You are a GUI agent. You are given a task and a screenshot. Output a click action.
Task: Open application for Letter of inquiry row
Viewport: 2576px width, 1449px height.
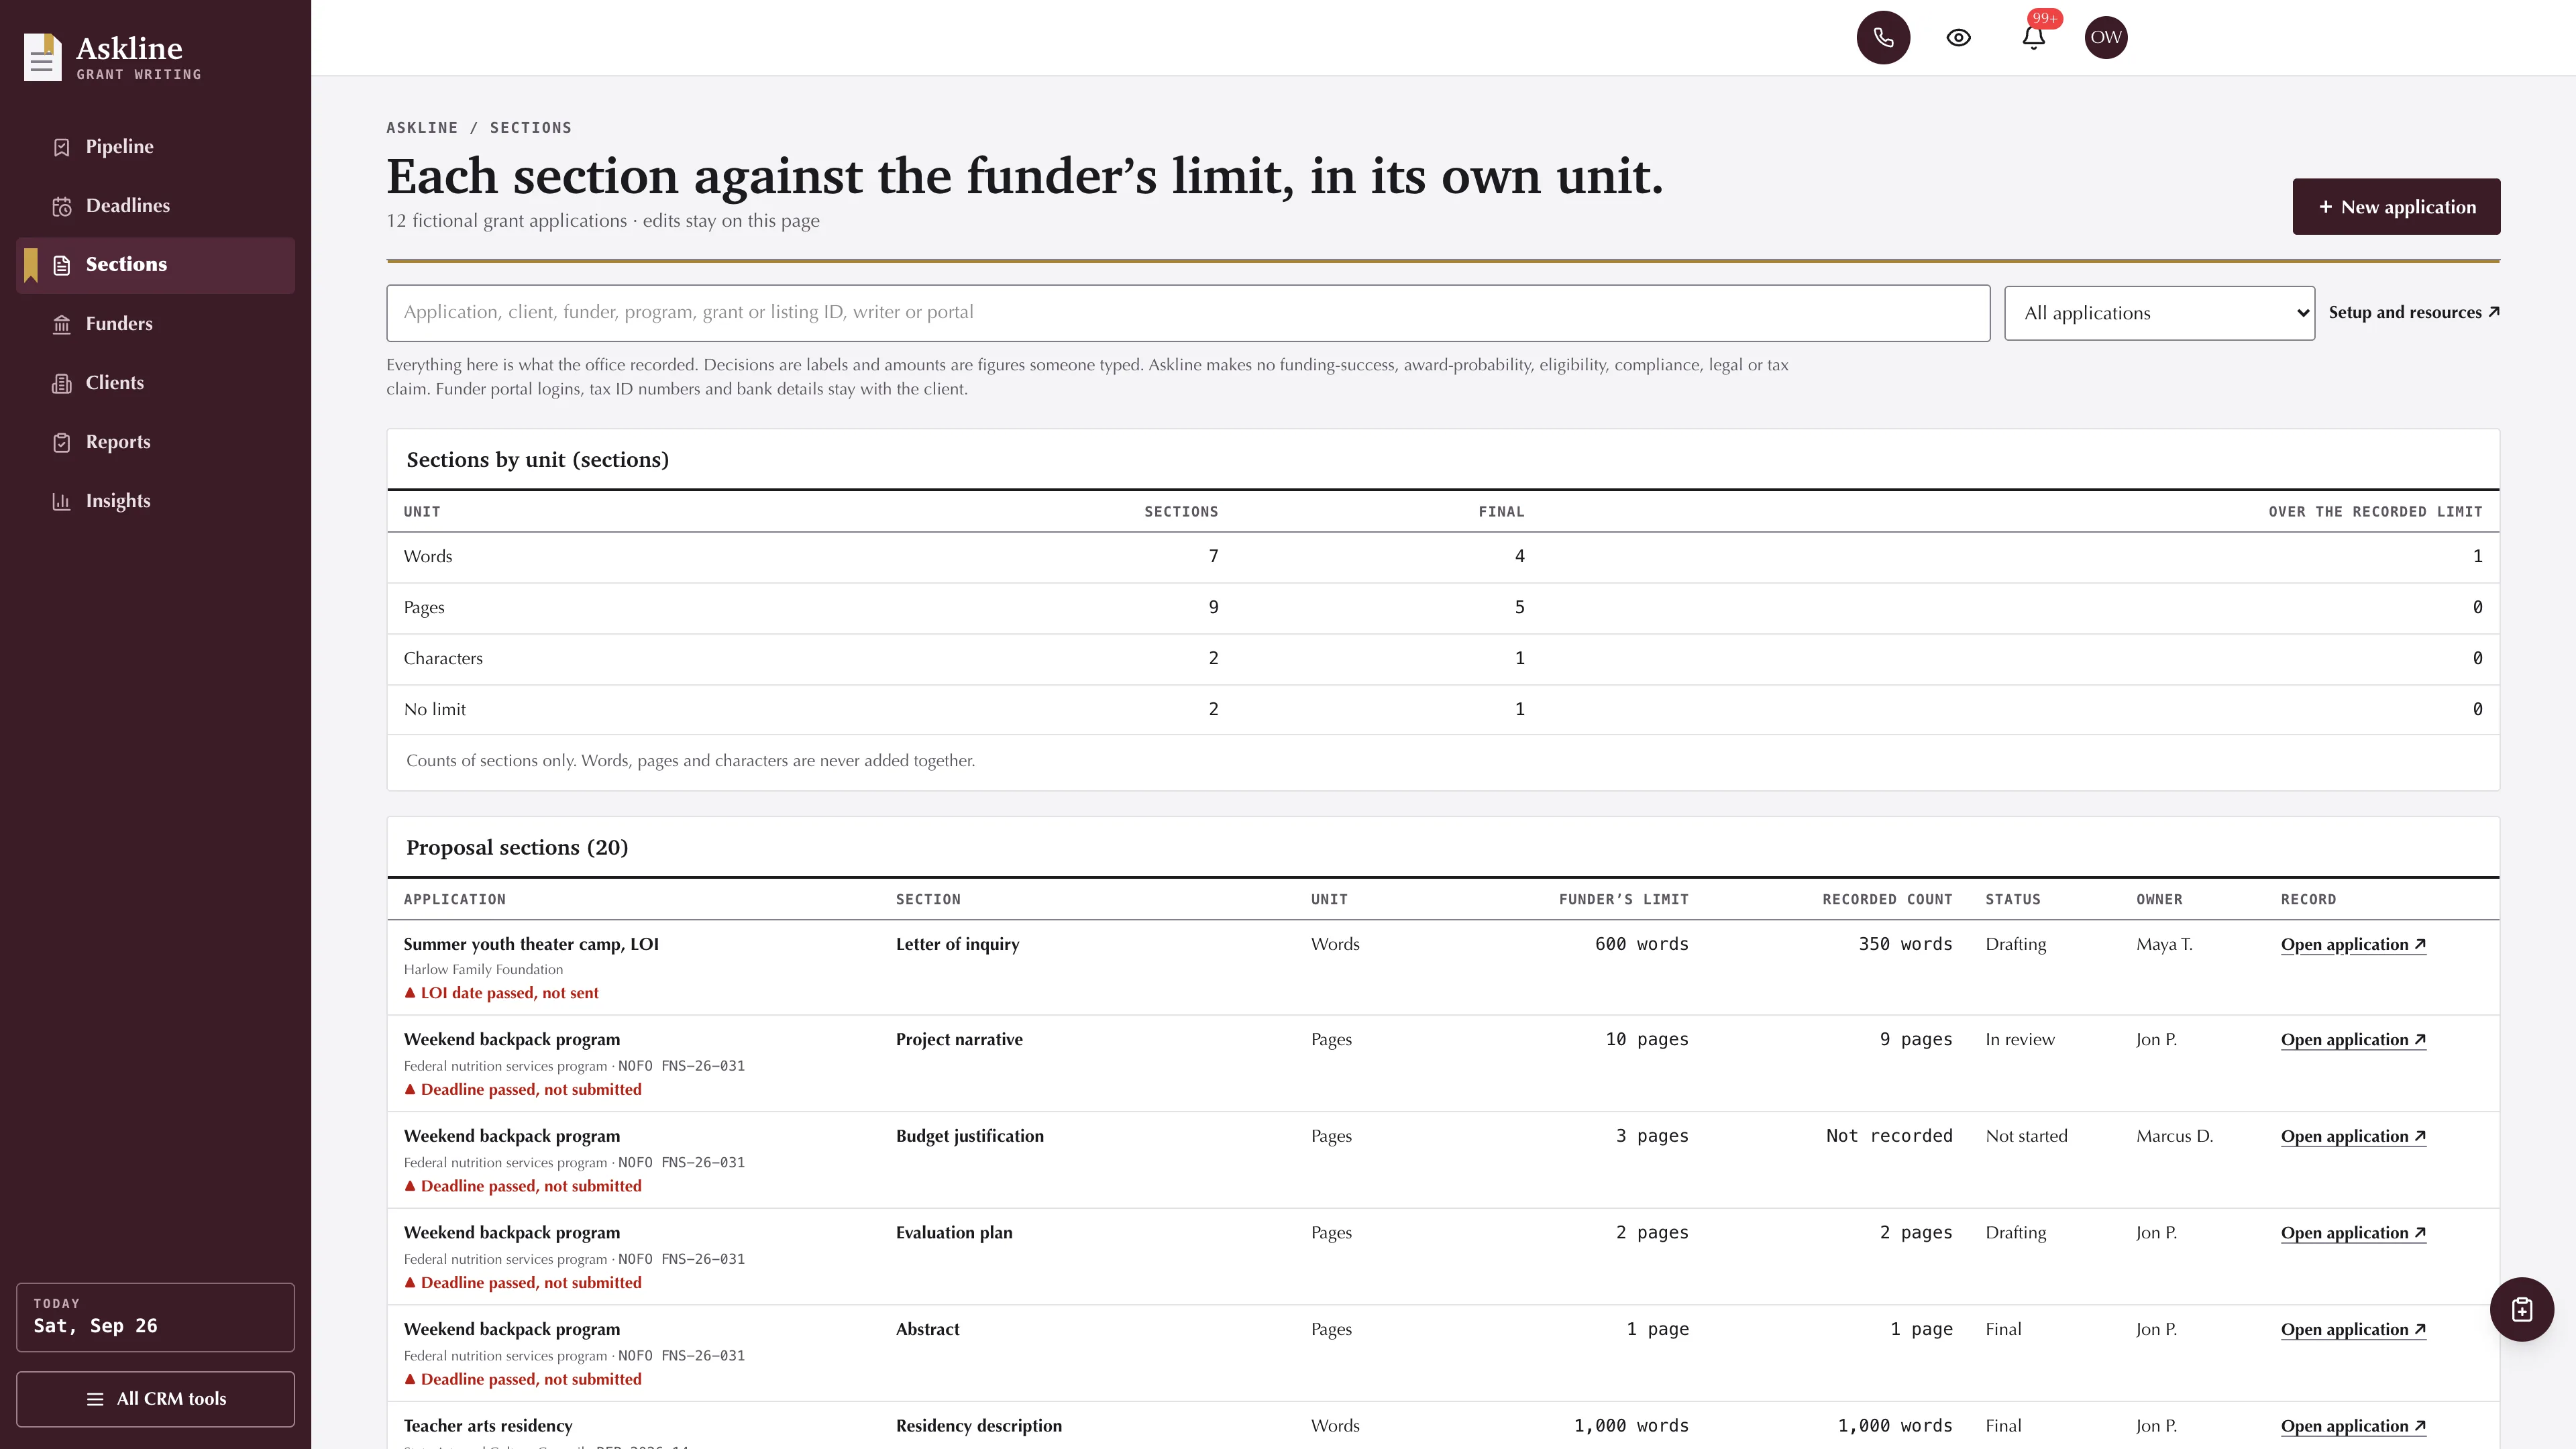click(2353, 944)
